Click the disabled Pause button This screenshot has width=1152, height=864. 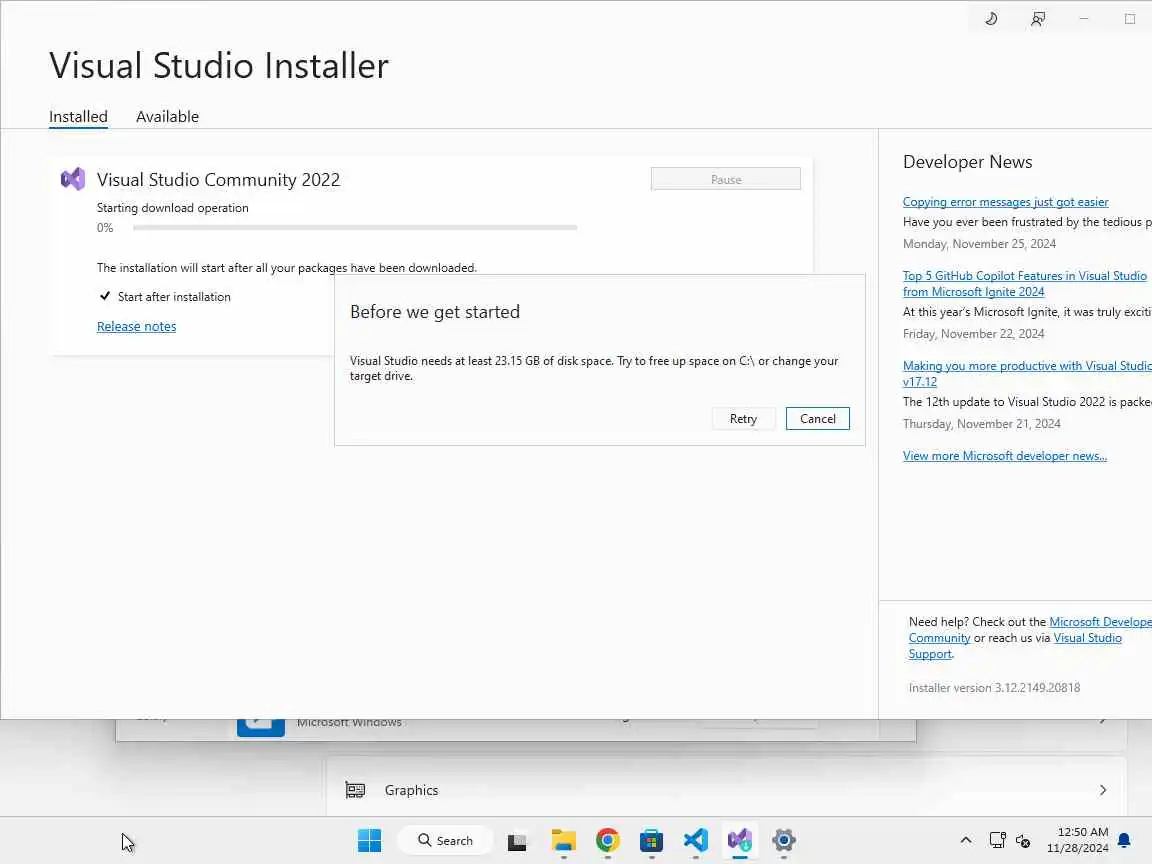point(726,179)
